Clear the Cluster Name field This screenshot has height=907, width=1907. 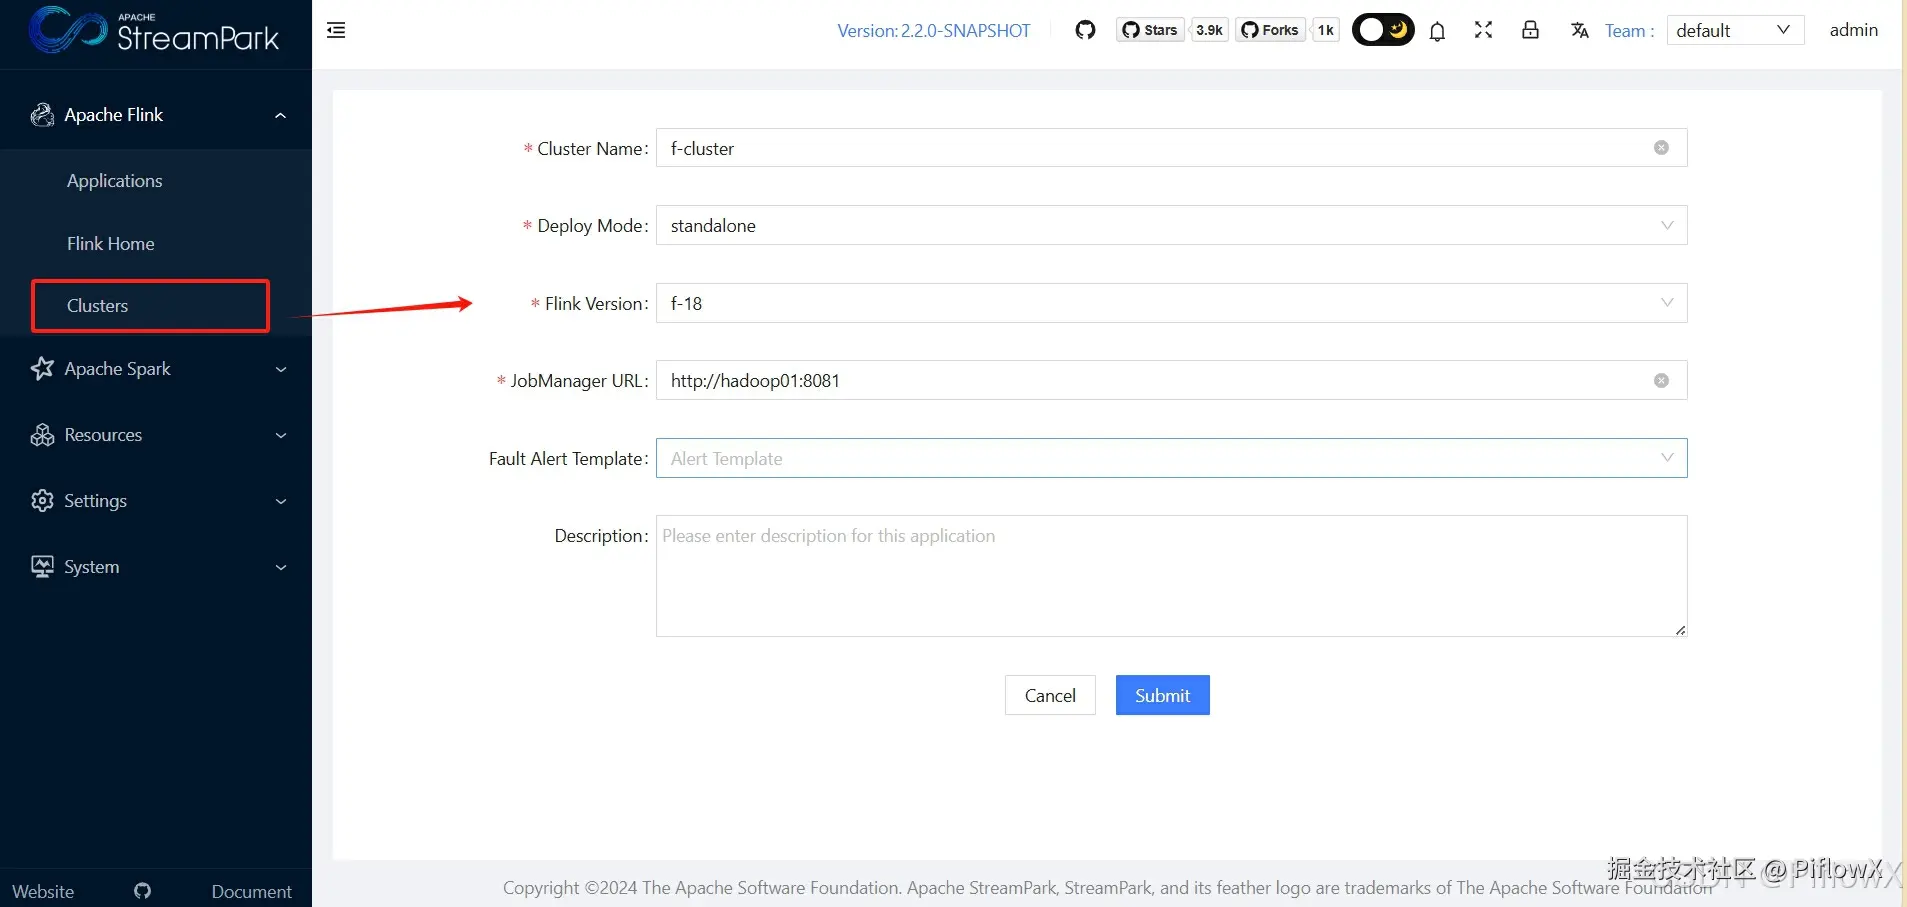[x=1661, y=148]
